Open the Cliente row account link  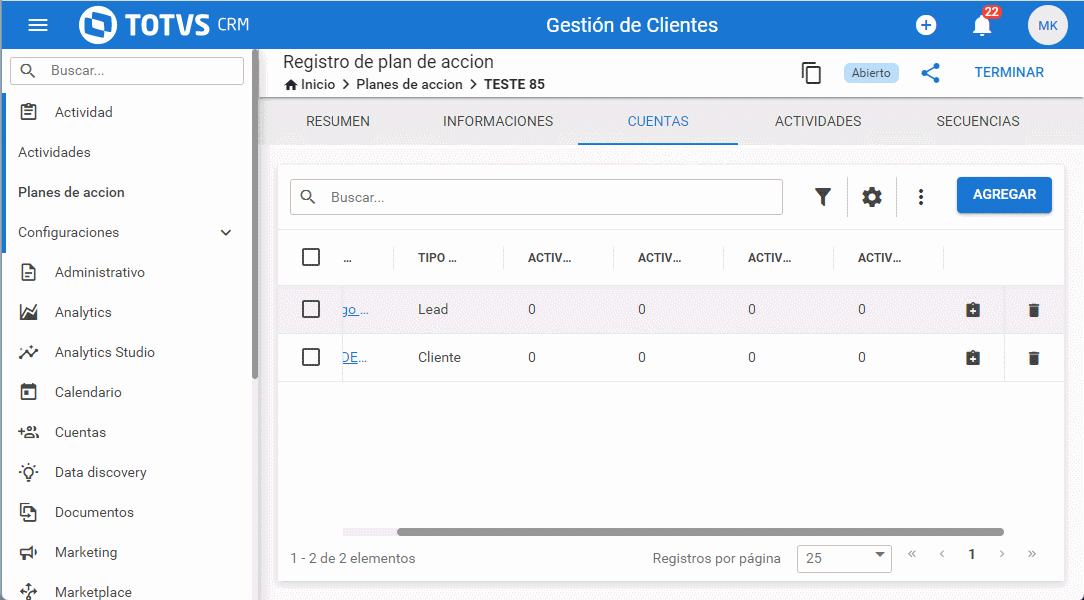click(x=355, y=357)
